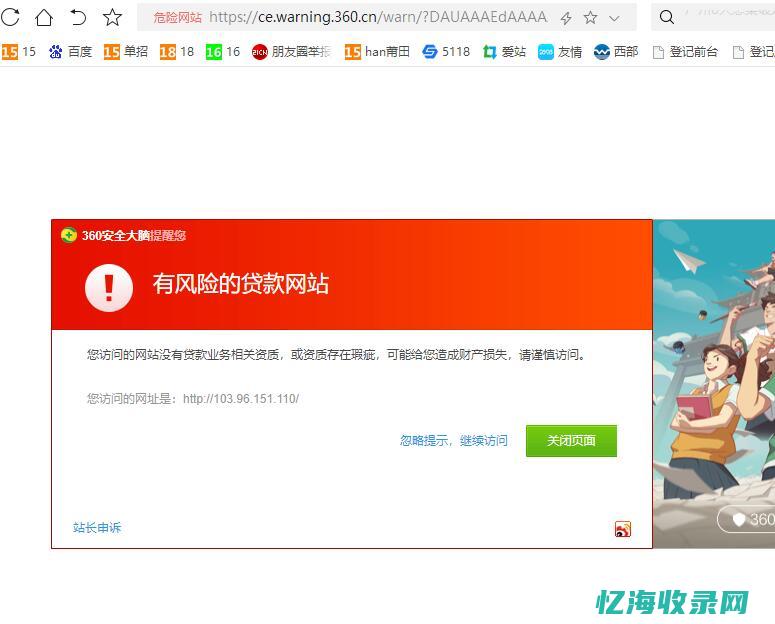The height and width of the screenshot is (624, 775).
Task: Open the 爱站 bookmark
Action: (504, 51)
